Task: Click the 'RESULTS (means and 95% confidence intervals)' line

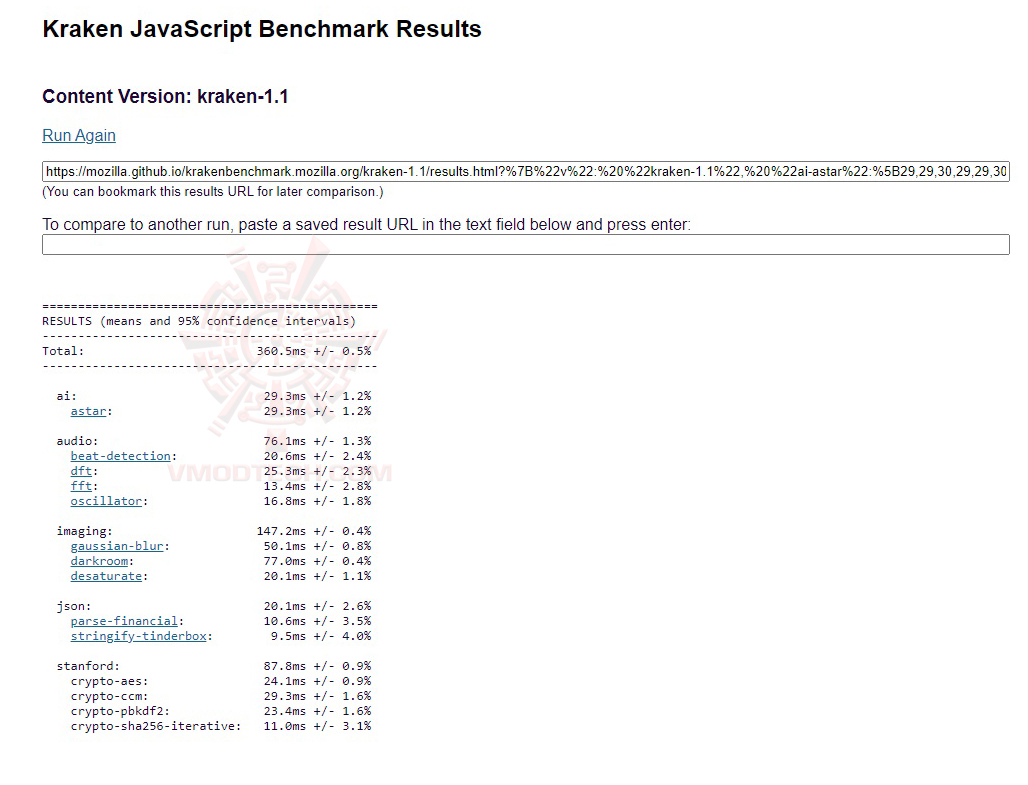Action: tap(199, 321)
